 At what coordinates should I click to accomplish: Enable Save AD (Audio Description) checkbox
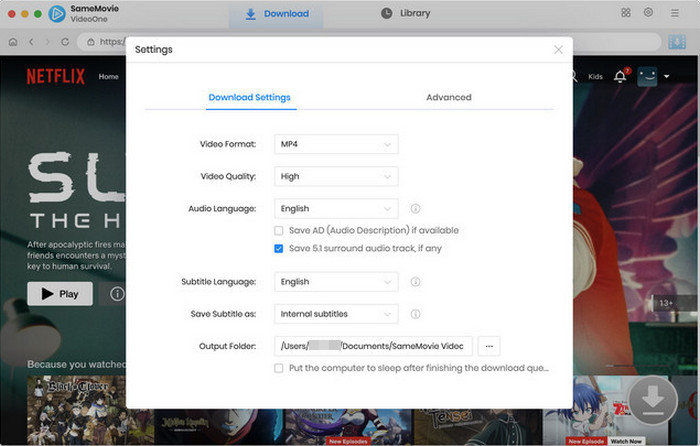click(279, 230)
